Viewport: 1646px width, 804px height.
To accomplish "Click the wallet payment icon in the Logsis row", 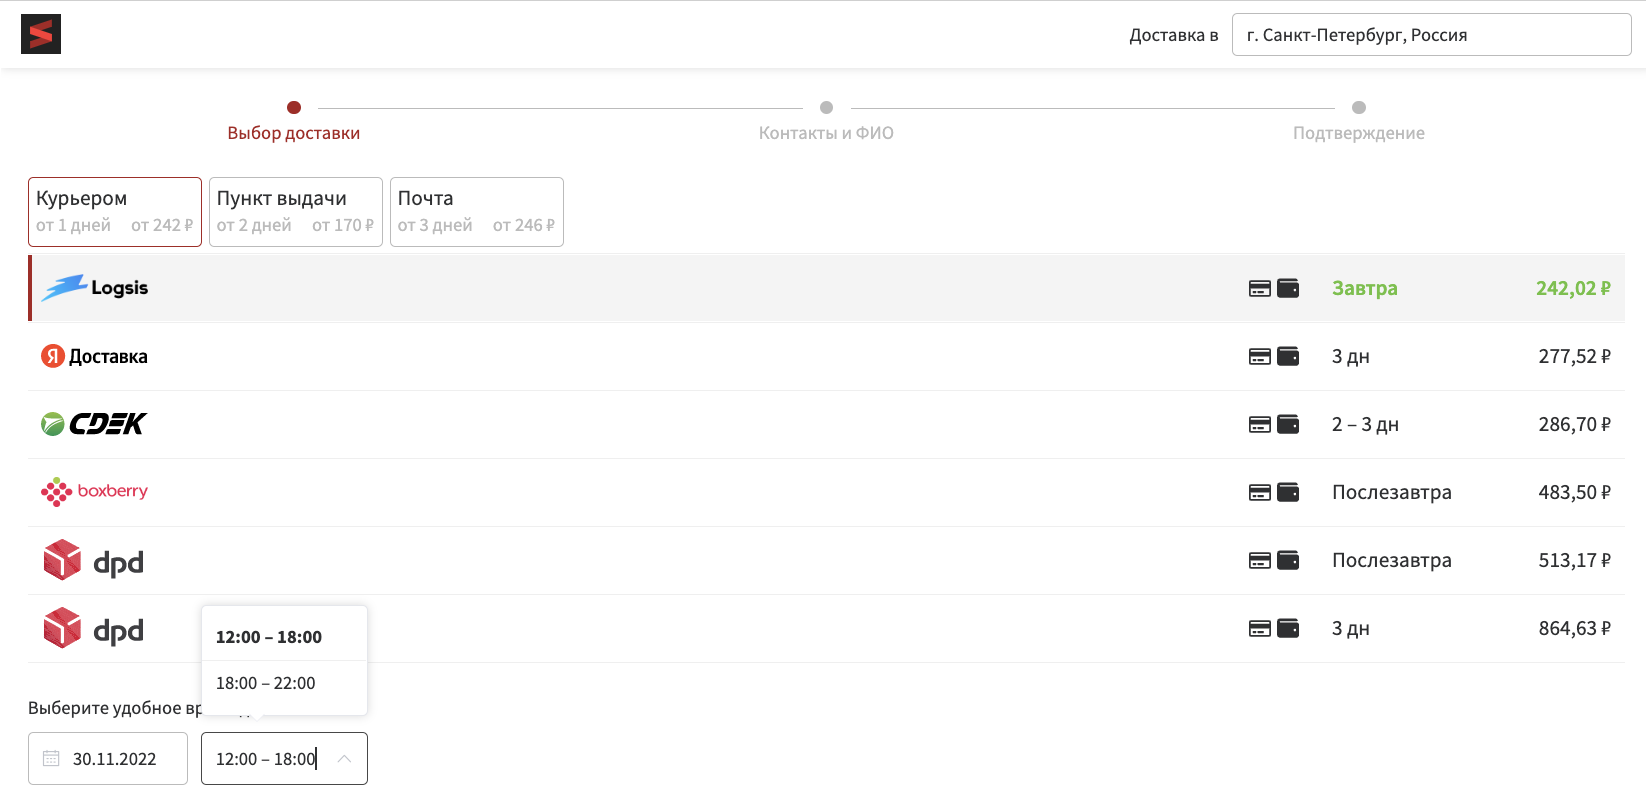I will click(1288, 288).
